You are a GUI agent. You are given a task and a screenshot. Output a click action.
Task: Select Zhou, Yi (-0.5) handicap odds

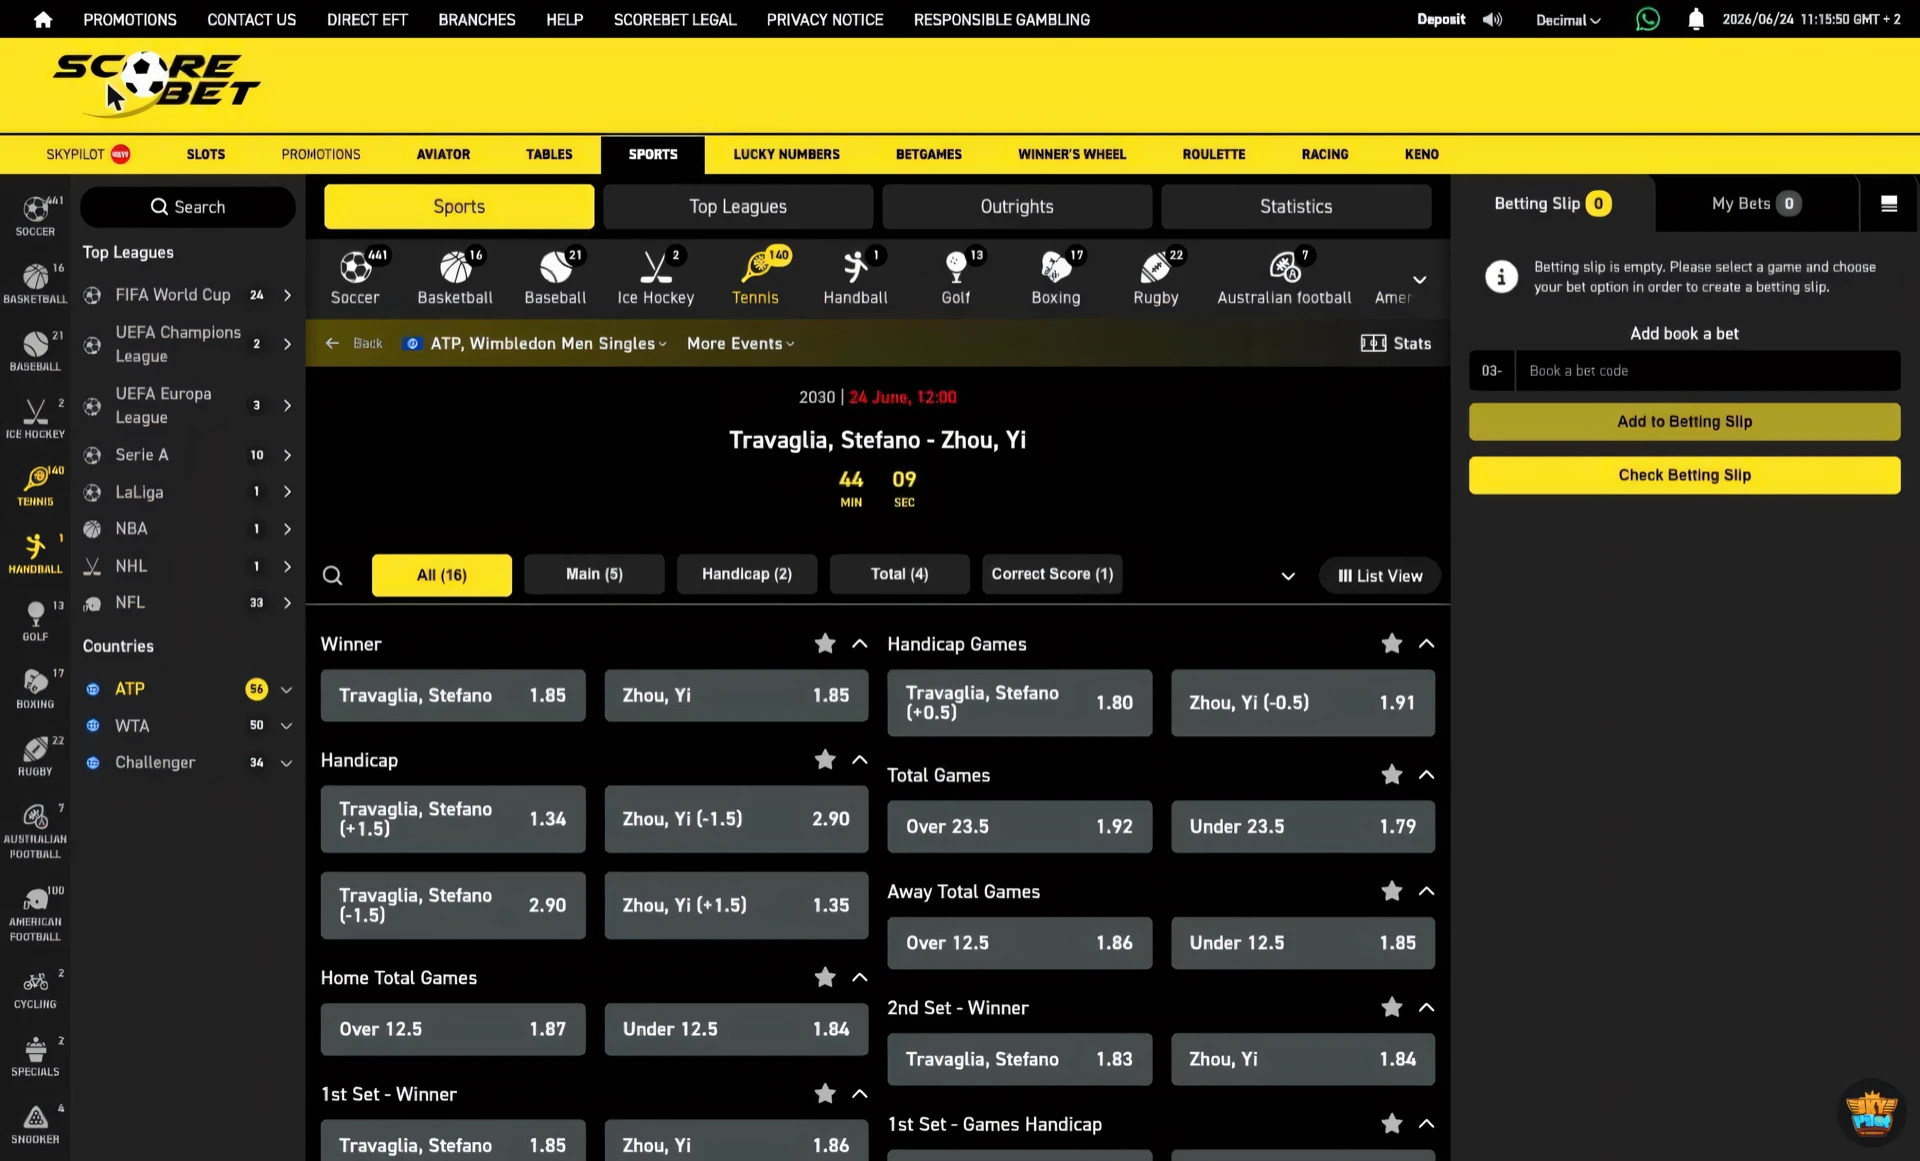coord(1303,702)
